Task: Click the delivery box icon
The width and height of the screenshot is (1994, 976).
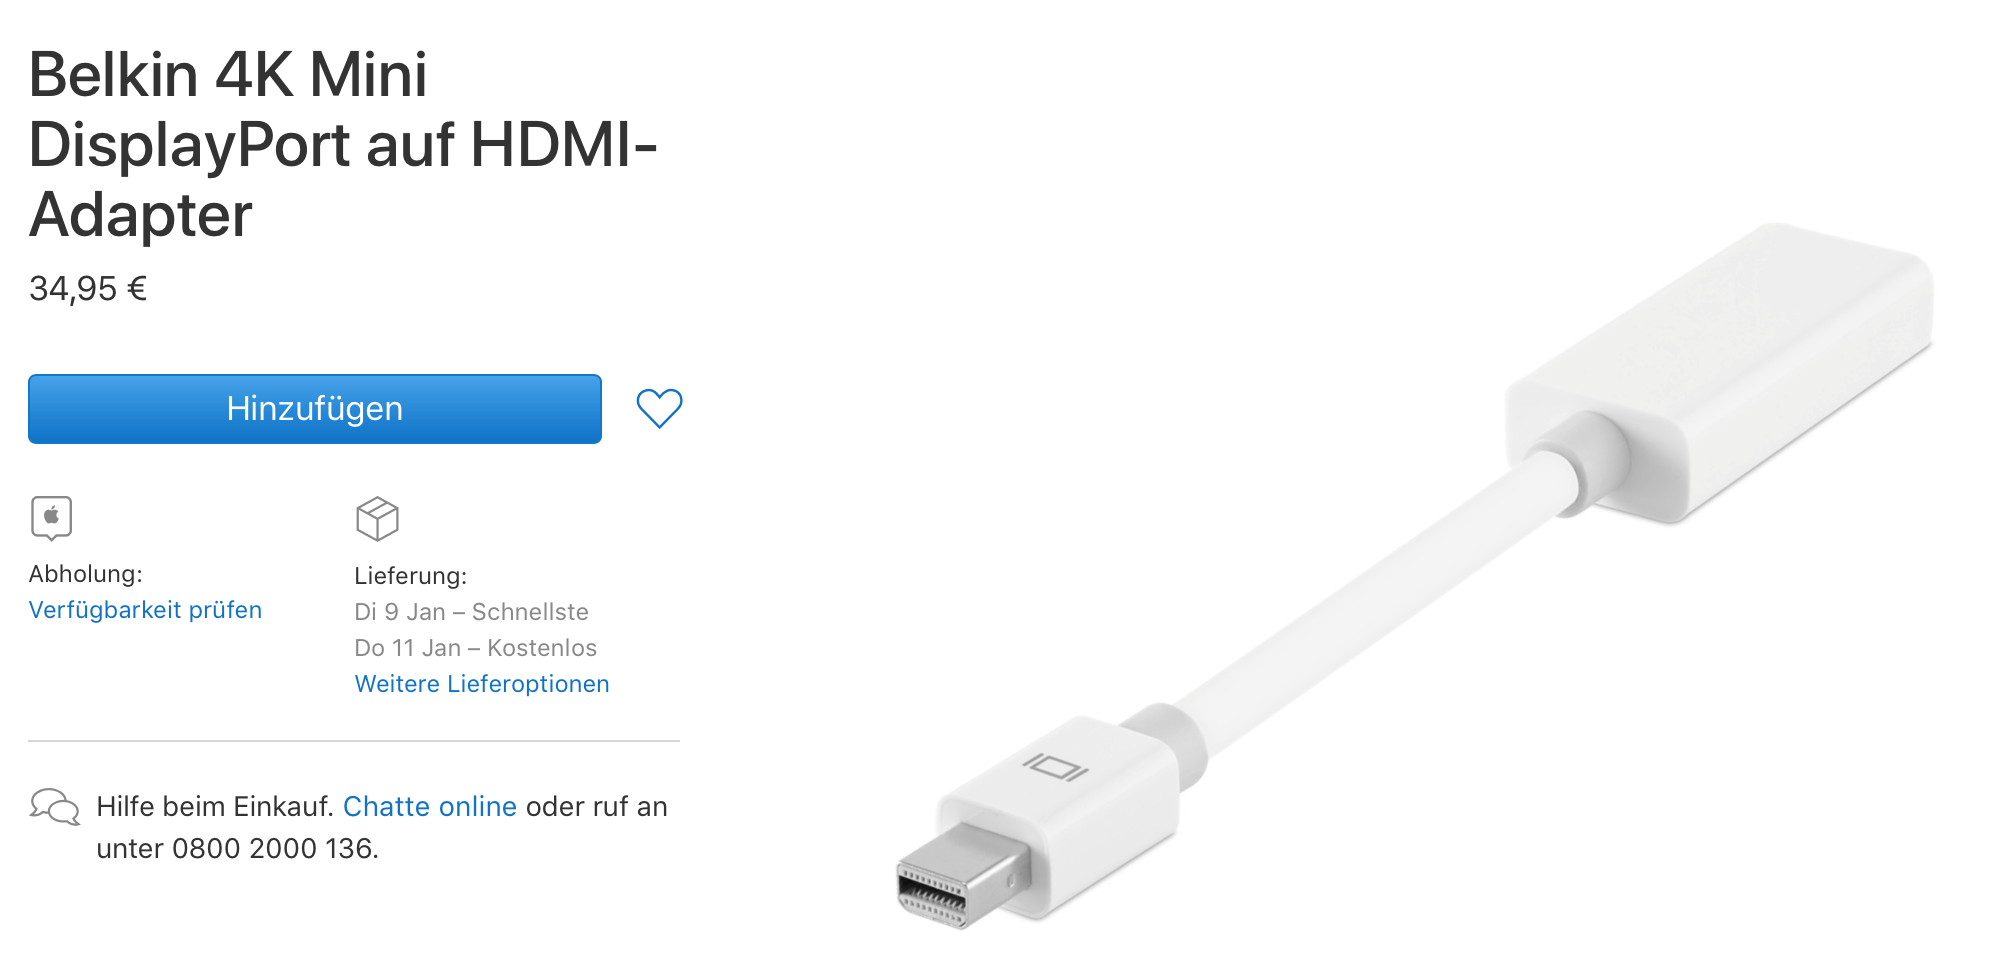Action: [377, 518]
